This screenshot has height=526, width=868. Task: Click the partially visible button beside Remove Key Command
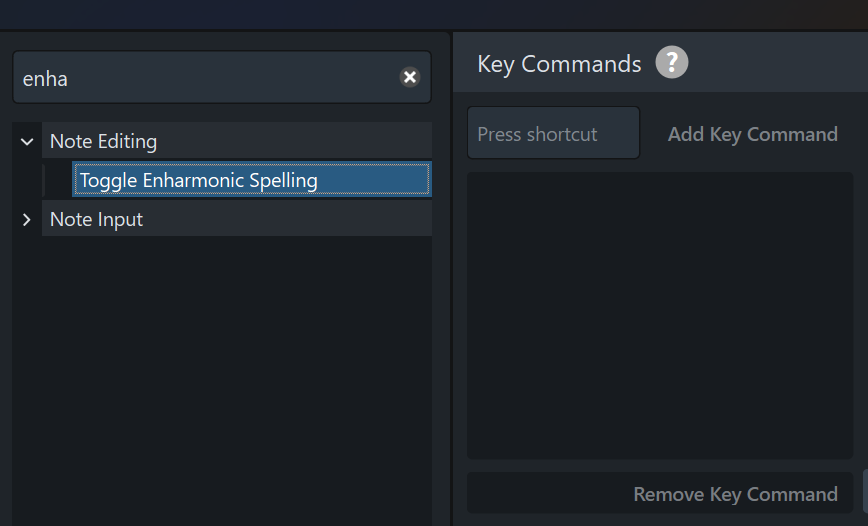pyautogui.click(x=865, y=492)
